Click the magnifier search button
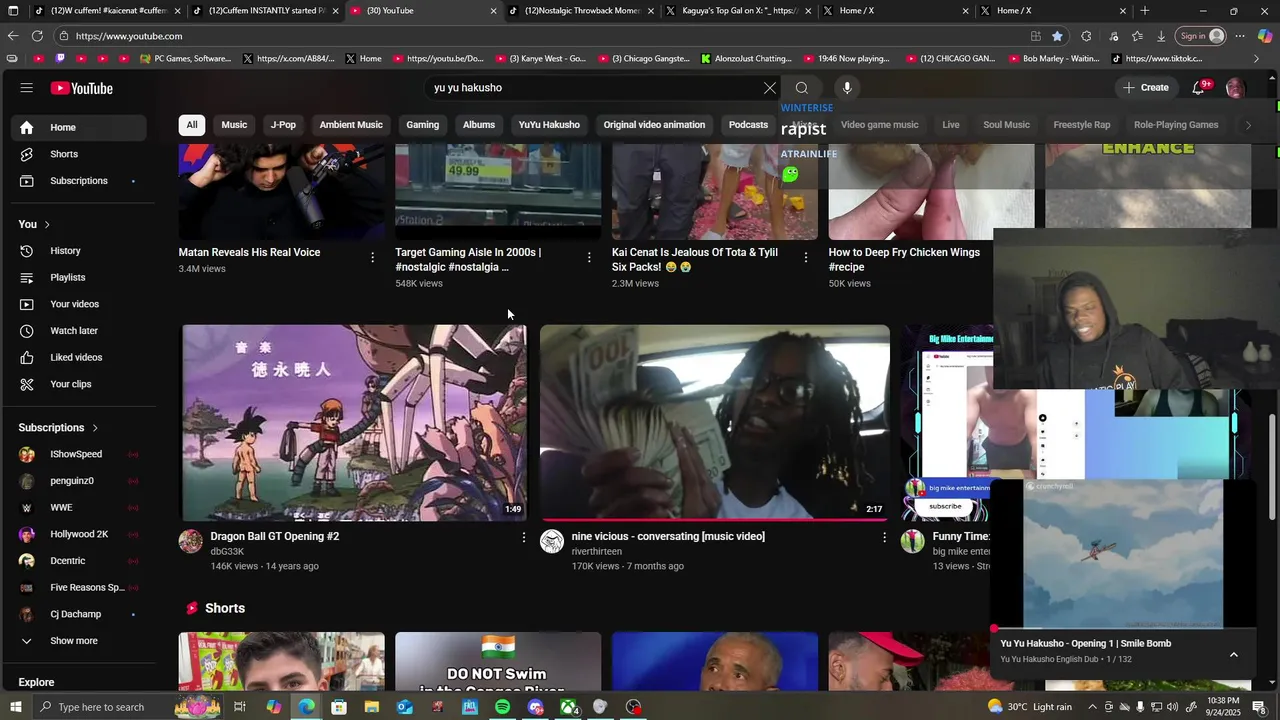The image size is (1280, 720). [x=802, y=88]
